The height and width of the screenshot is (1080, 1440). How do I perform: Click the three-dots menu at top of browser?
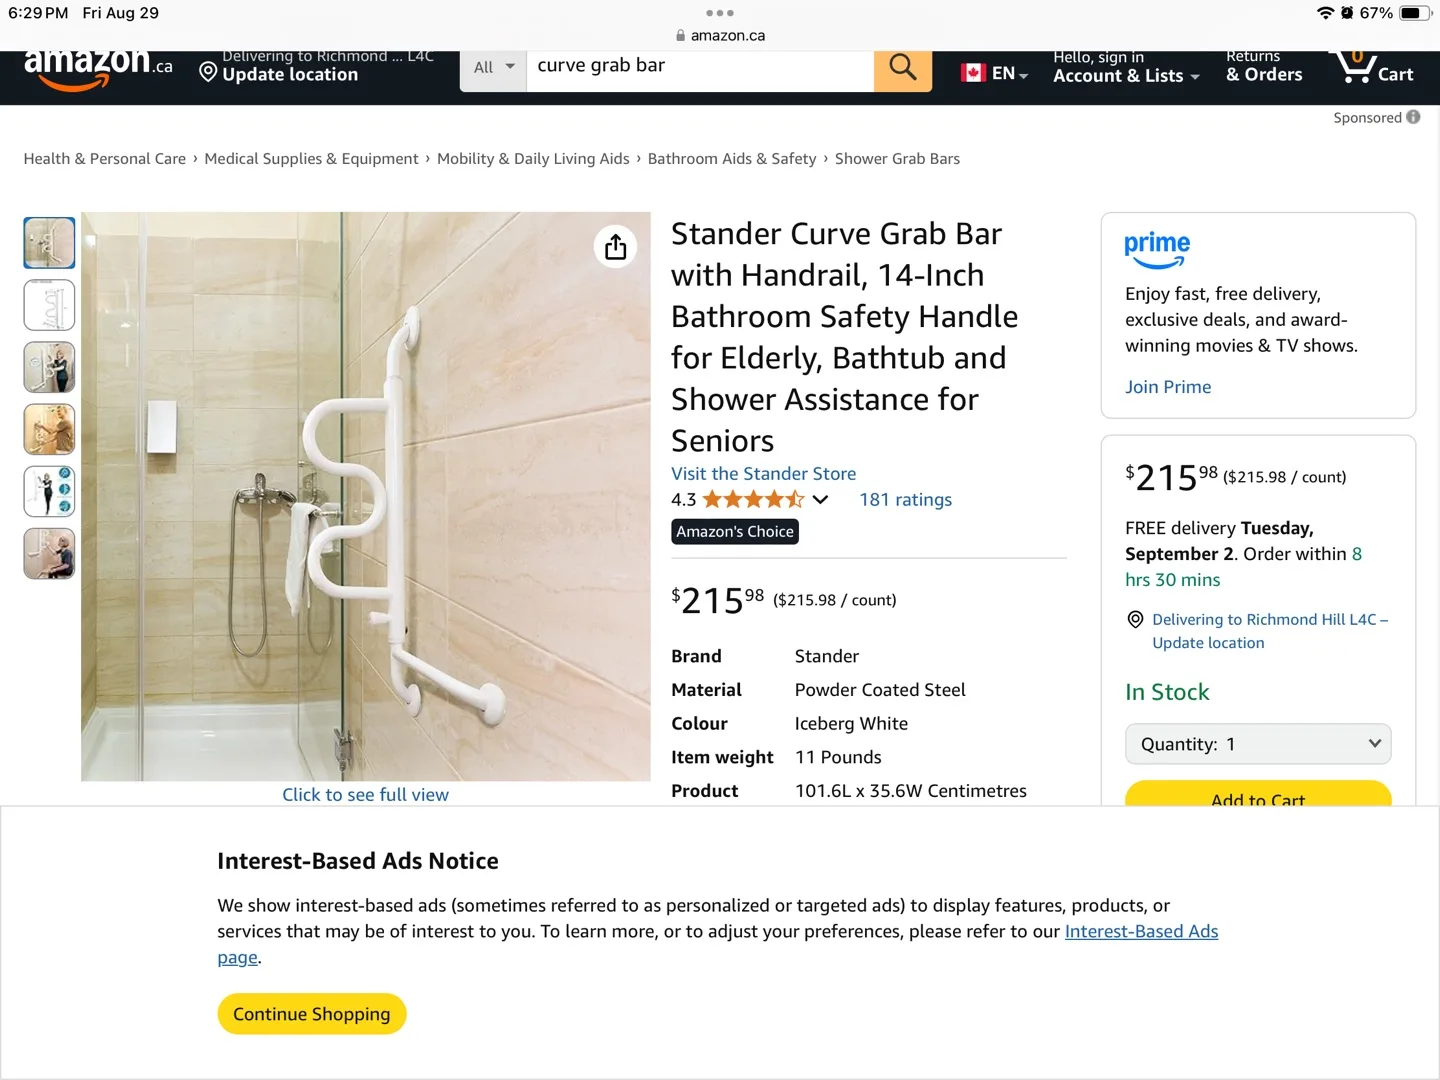[719, 13]
